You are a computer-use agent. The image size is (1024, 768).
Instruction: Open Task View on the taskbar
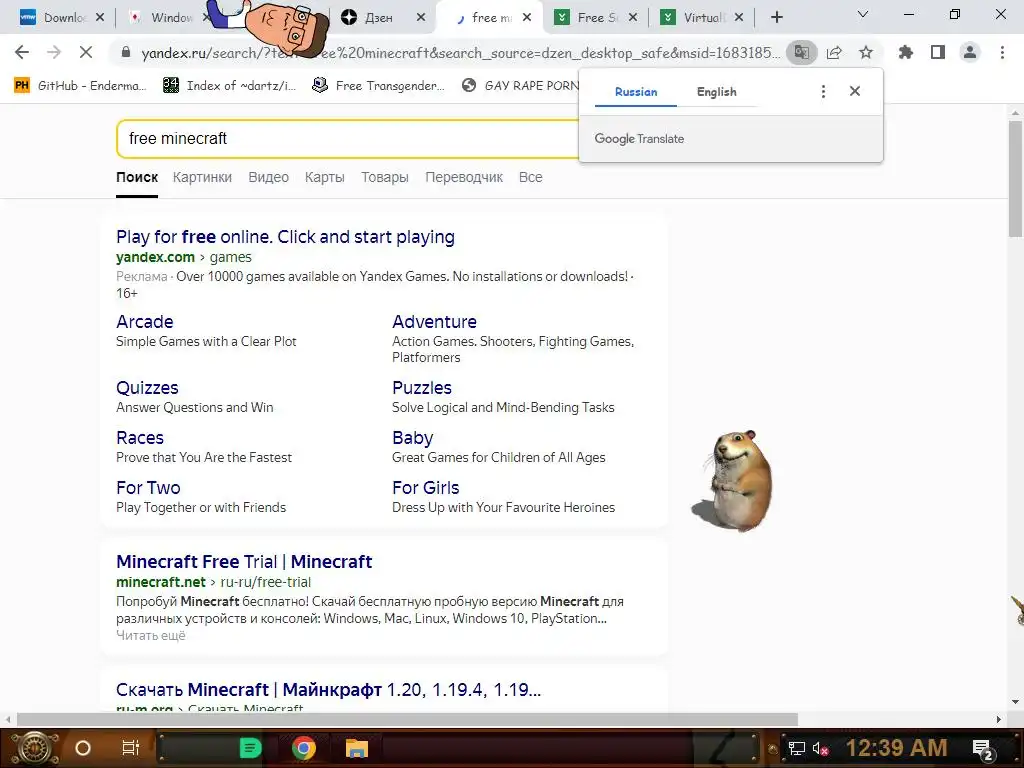point(131,748)
